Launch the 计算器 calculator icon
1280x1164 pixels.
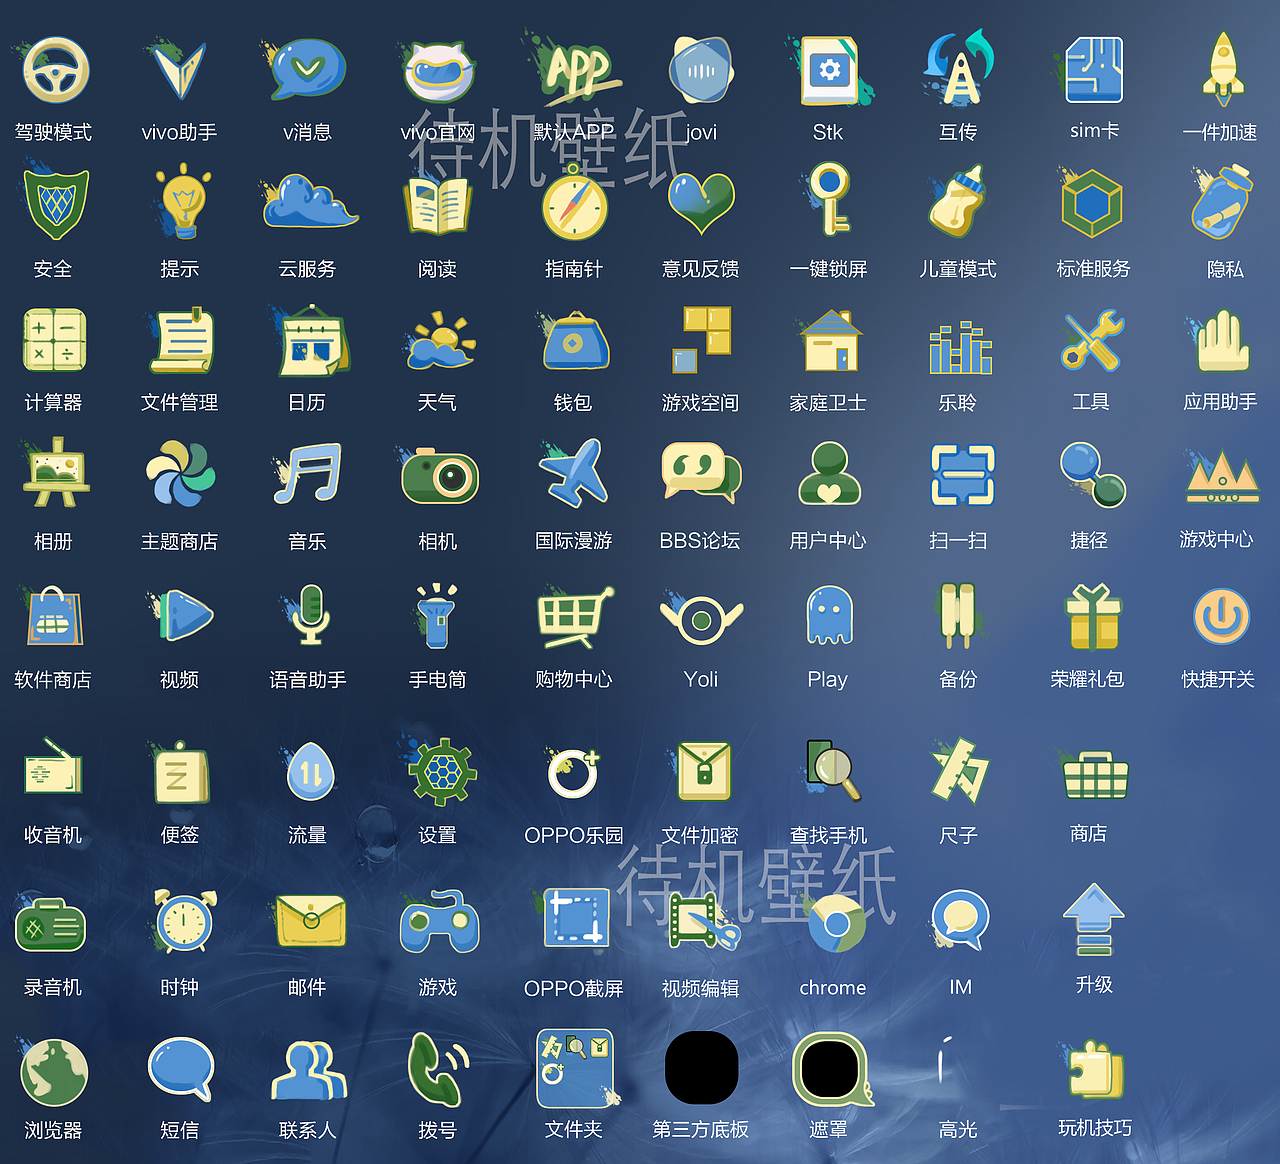pyautogui.click(x=55, y=341)
